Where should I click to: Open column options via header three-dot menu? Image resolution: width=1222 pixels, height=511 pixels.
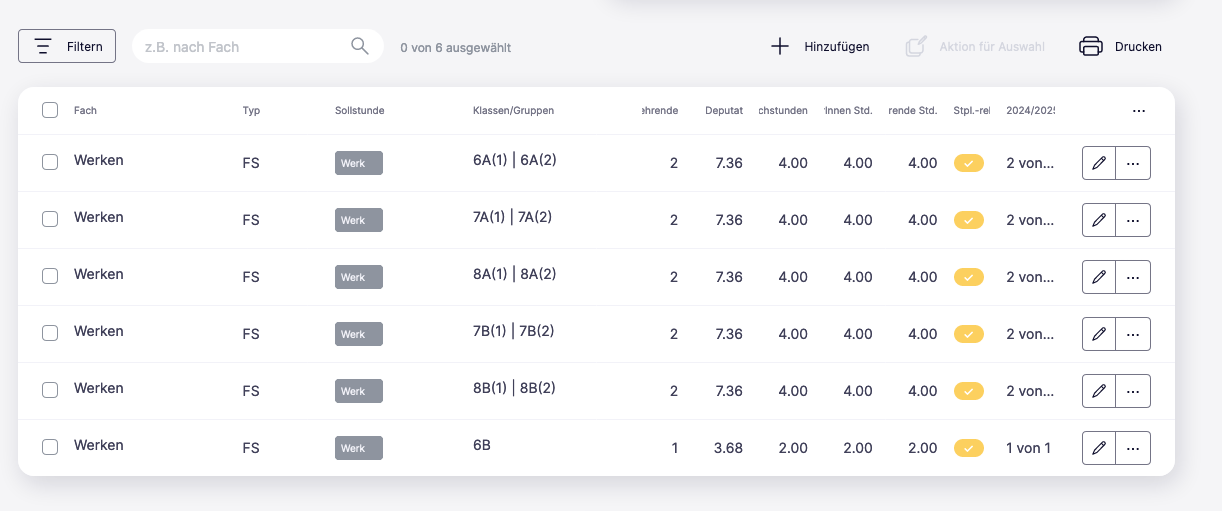pos(1139,111)
